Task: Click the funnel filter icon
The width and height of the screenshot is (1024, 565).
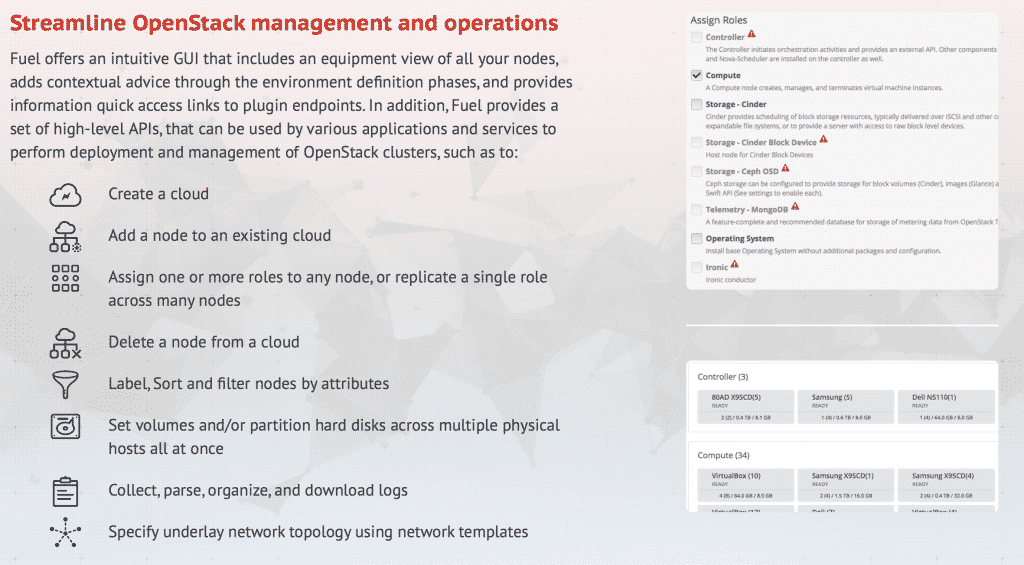Action: pyautogui.click(x=65, y=385)
